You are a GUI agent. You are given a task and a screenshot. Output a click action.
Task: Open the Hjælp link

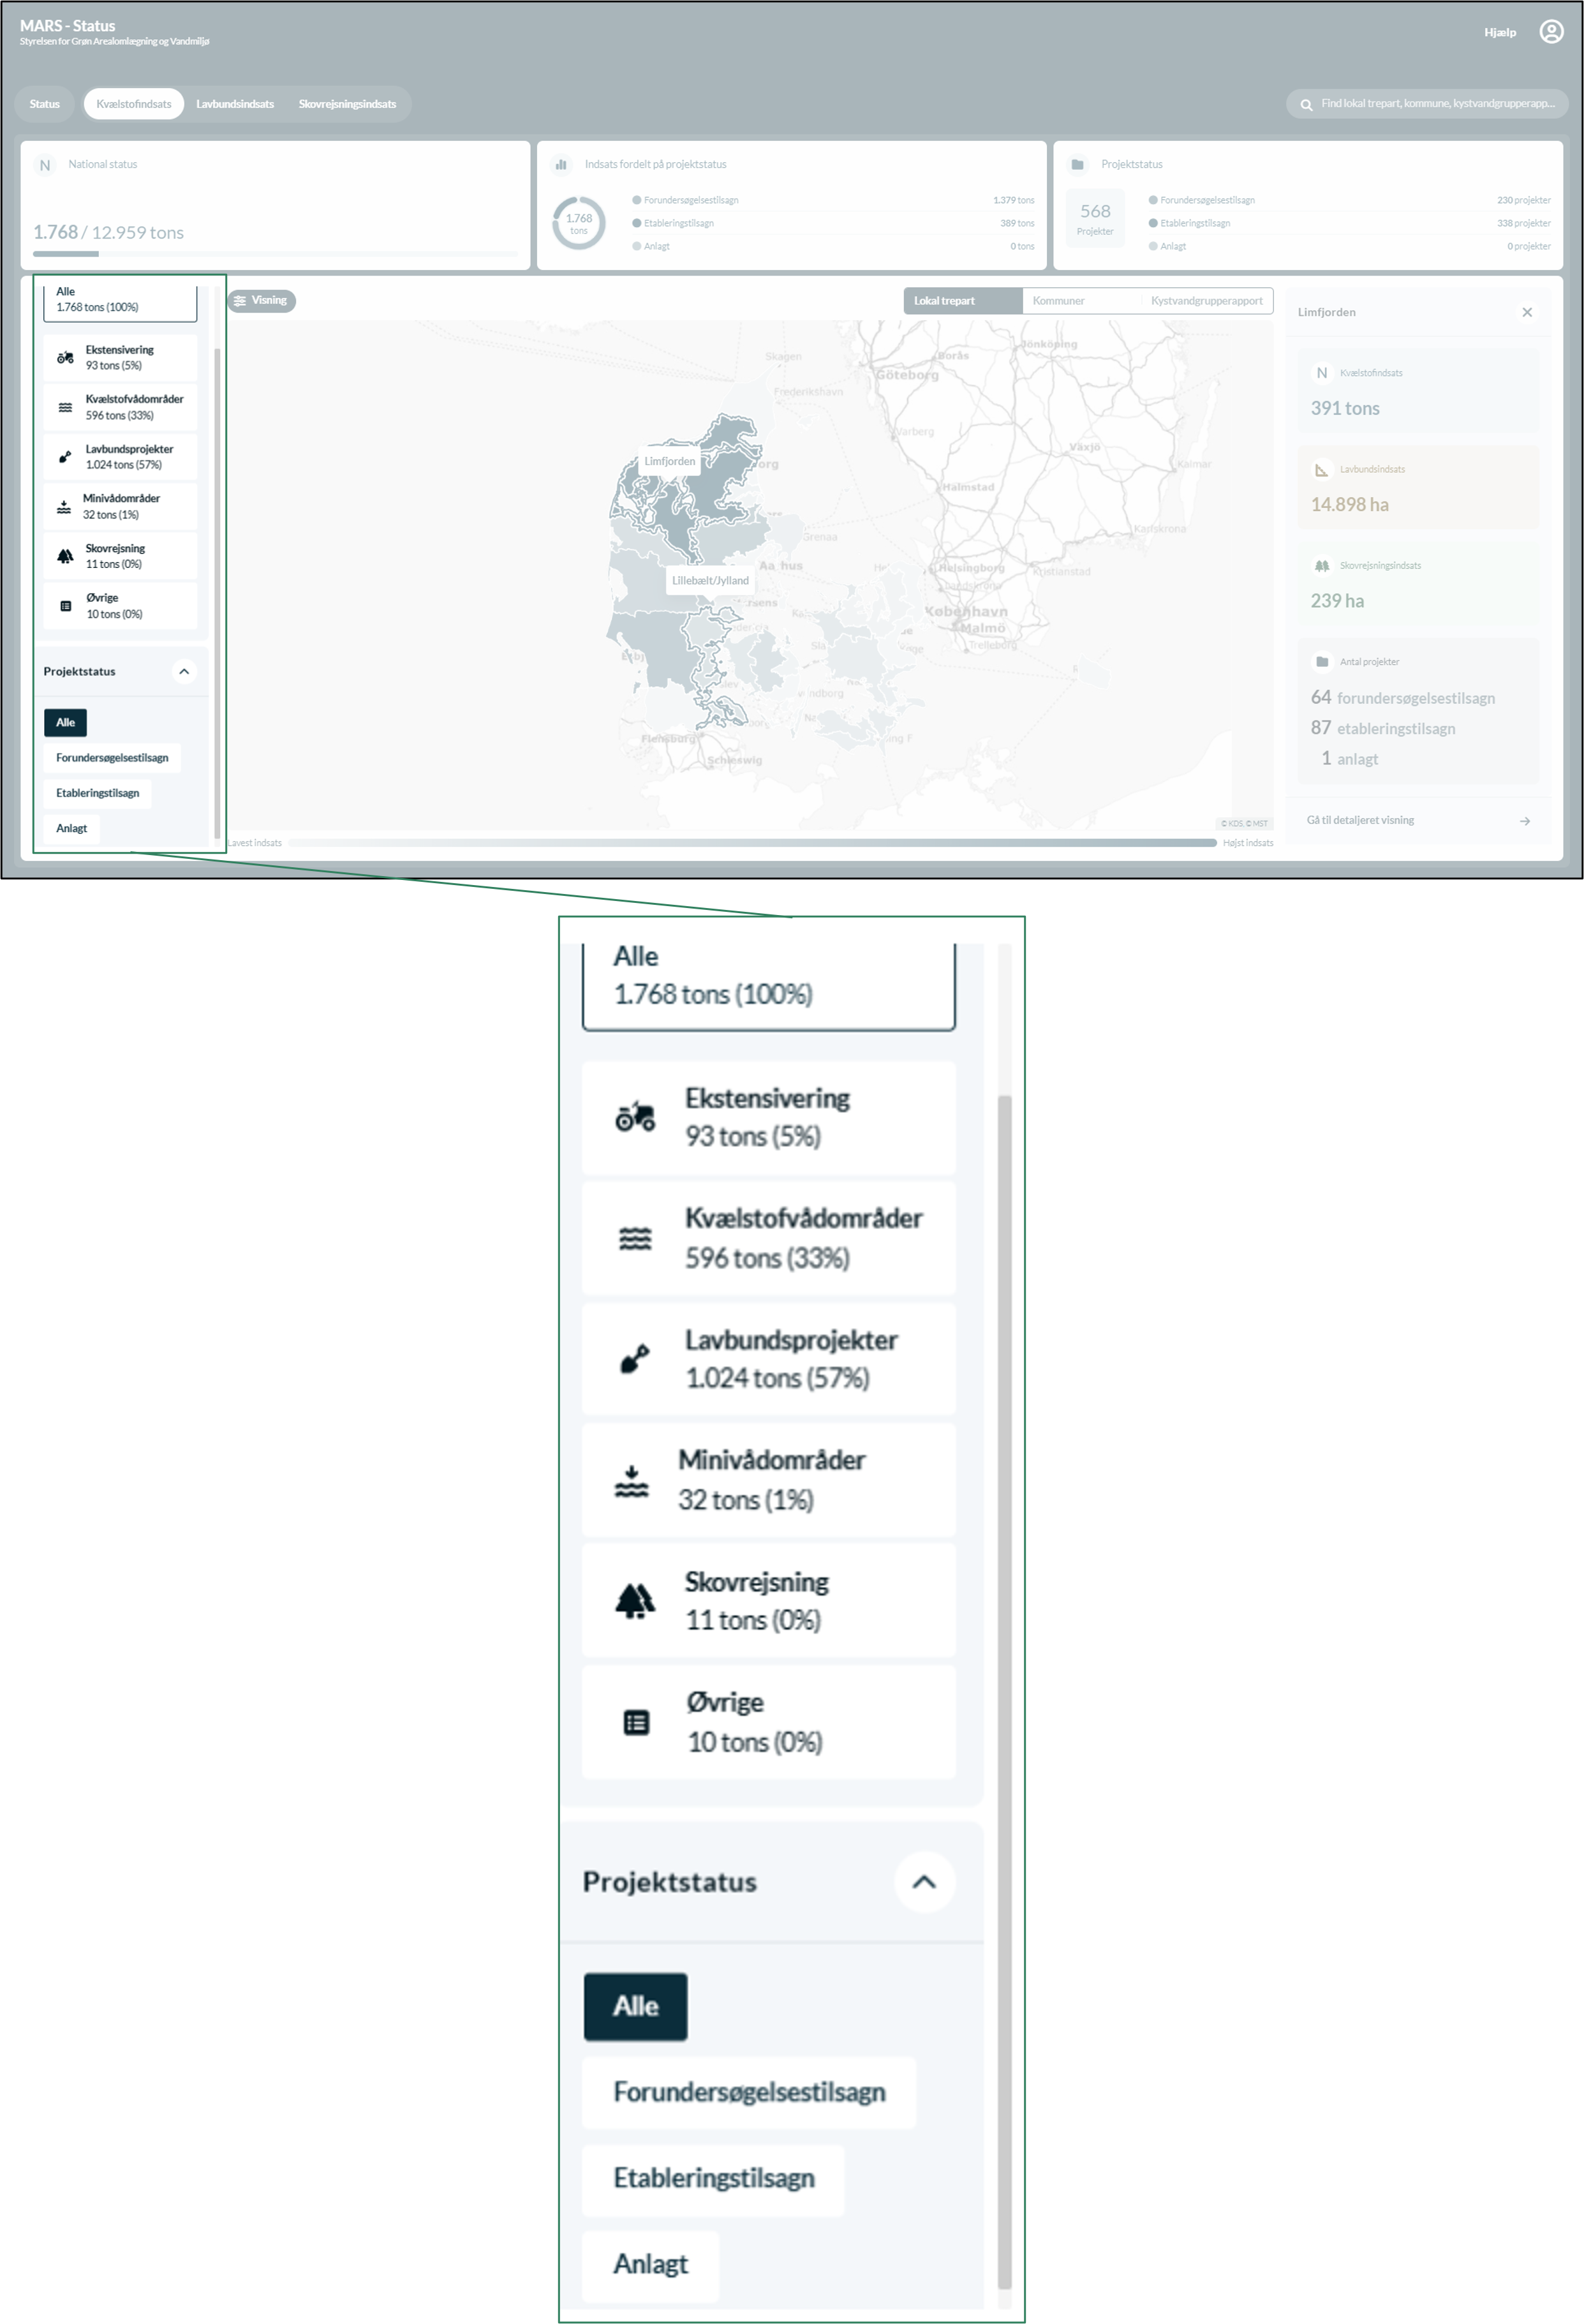pos(1500,33)
